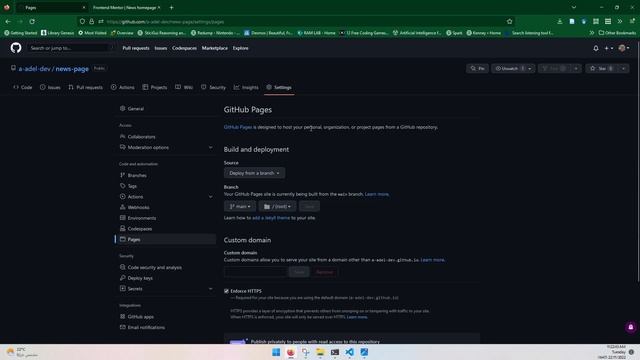
Task: Click Learn more beside custom domain description
Action: 433,260
